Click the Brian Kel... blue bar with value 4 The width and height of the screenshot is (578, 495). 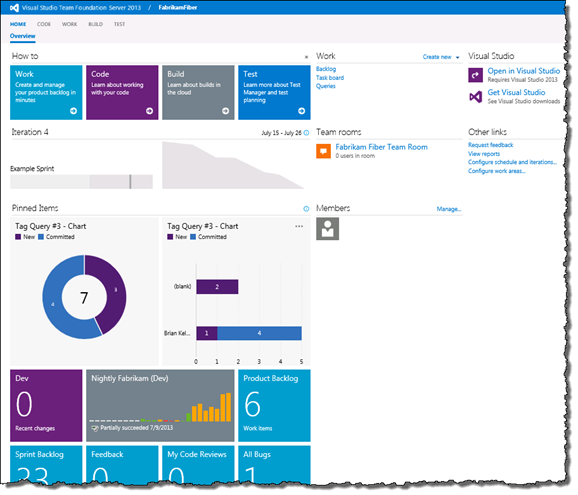[260, 334]
